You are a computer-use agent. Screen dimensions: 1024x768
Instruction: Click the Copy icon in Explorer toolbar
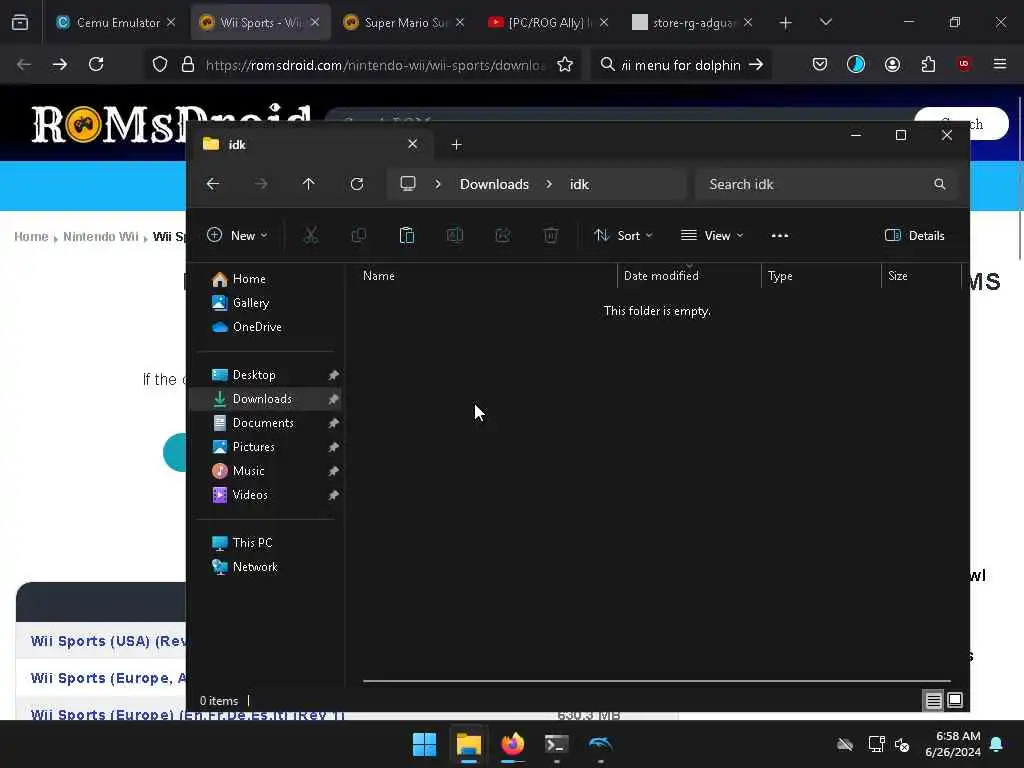pyautogui.click(x=359, y=236)
